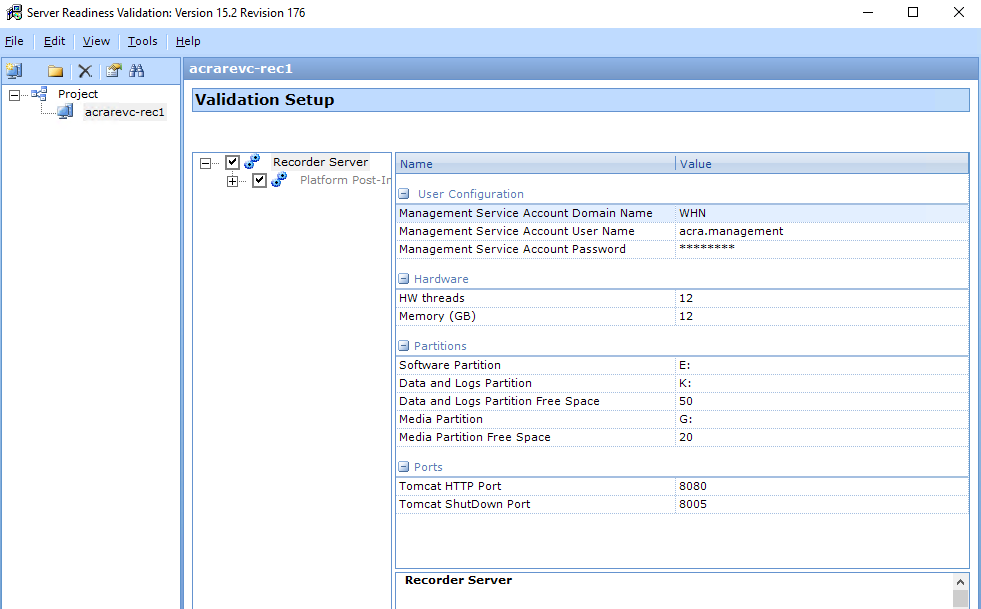This screenshot has height=609, width=981.
Task: Open the Tools menu
Action: pos(141,41)
